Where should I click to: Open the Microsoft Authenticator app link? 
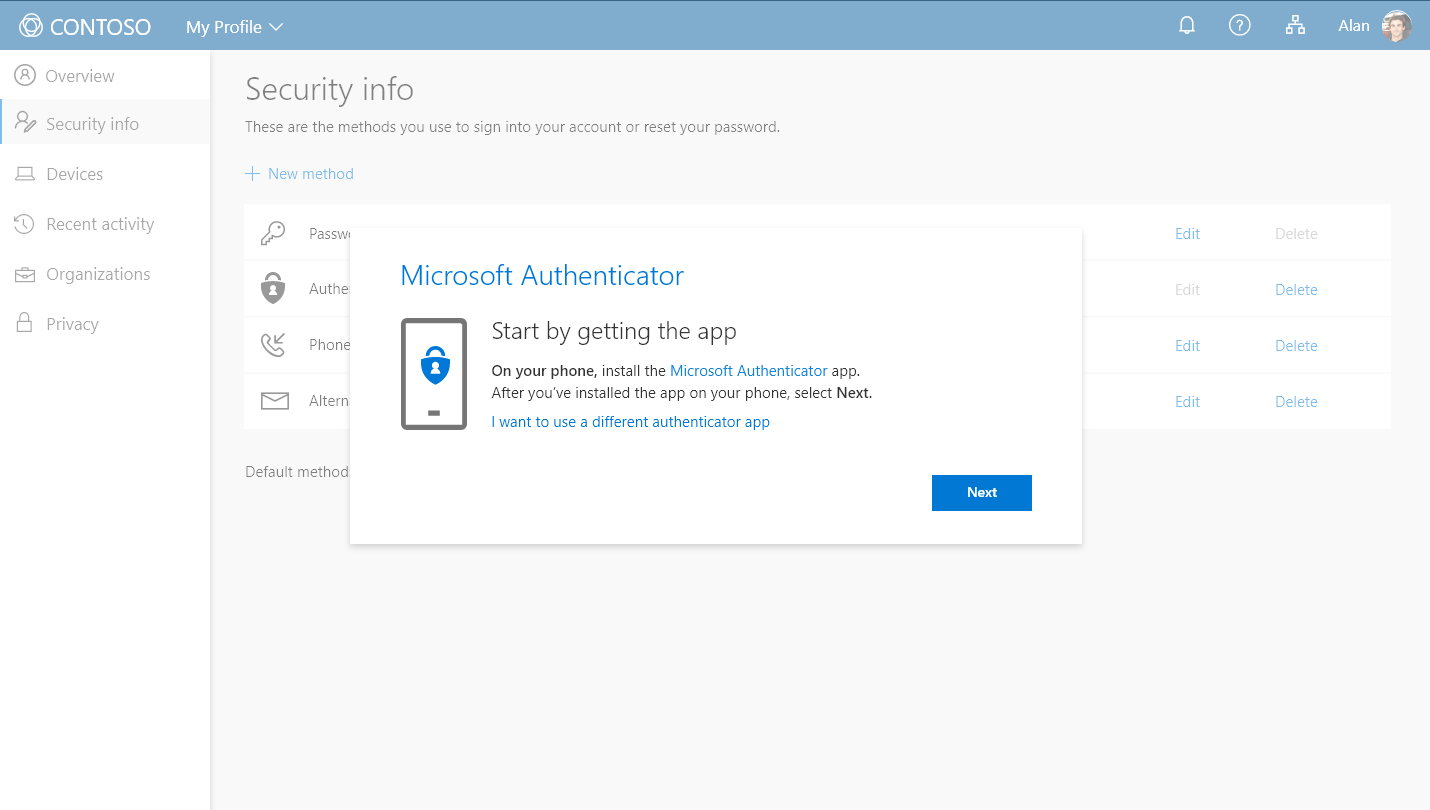[749, 370]
